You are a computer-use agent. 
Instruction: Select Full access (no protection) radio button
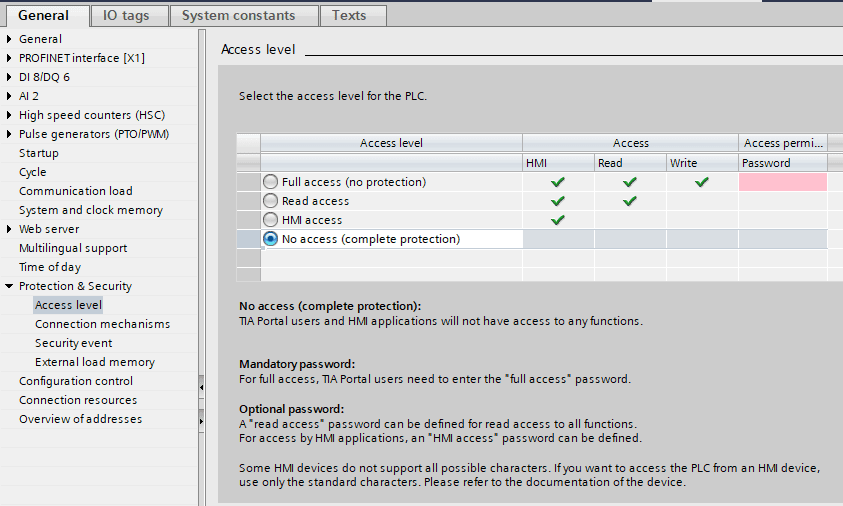tap(270, 182)
